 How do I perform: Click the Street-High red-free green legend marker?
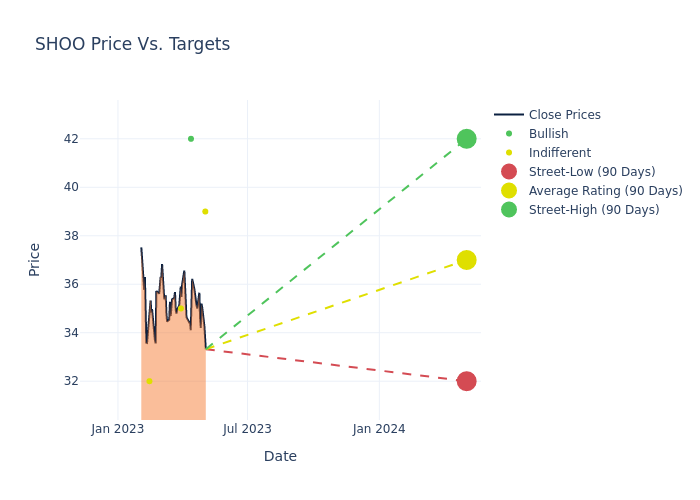[509, 210]
